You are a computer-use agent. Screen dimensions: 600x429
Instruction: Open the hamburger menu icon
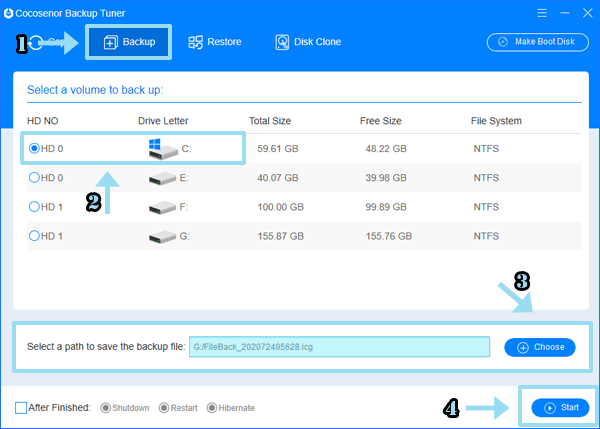click(x=542, y=13)
